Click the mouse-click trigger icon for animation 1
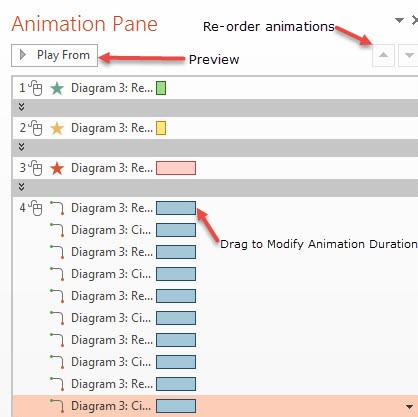This screenshot has width=418, height=417. tap(36, 88)
